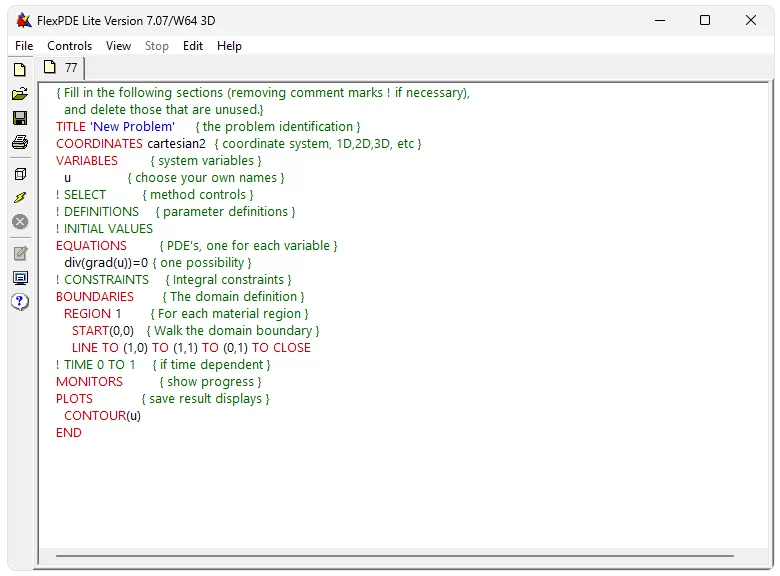Close the FlexPDE window

(751, 20)
